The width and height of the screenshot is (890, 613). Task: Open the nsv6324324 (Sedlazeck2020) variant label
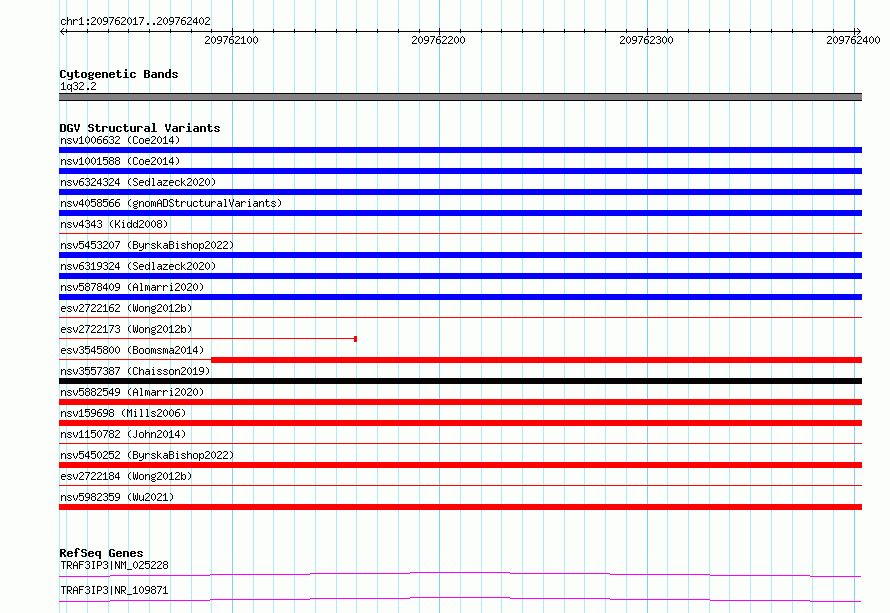tap(138, 182)
